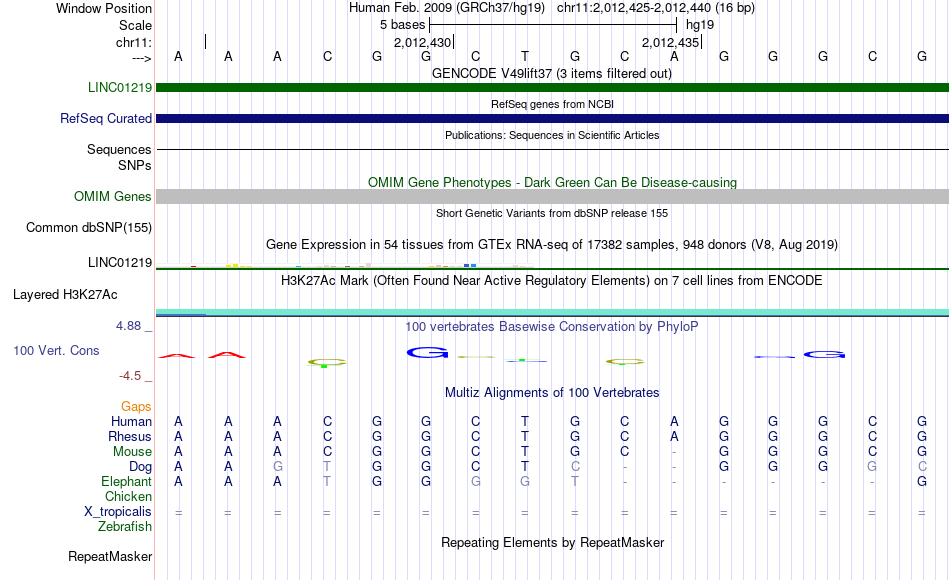Click the hg19 text beside scale bar
The height and width of the screenshot is (580, 950).
click(700, 25)
